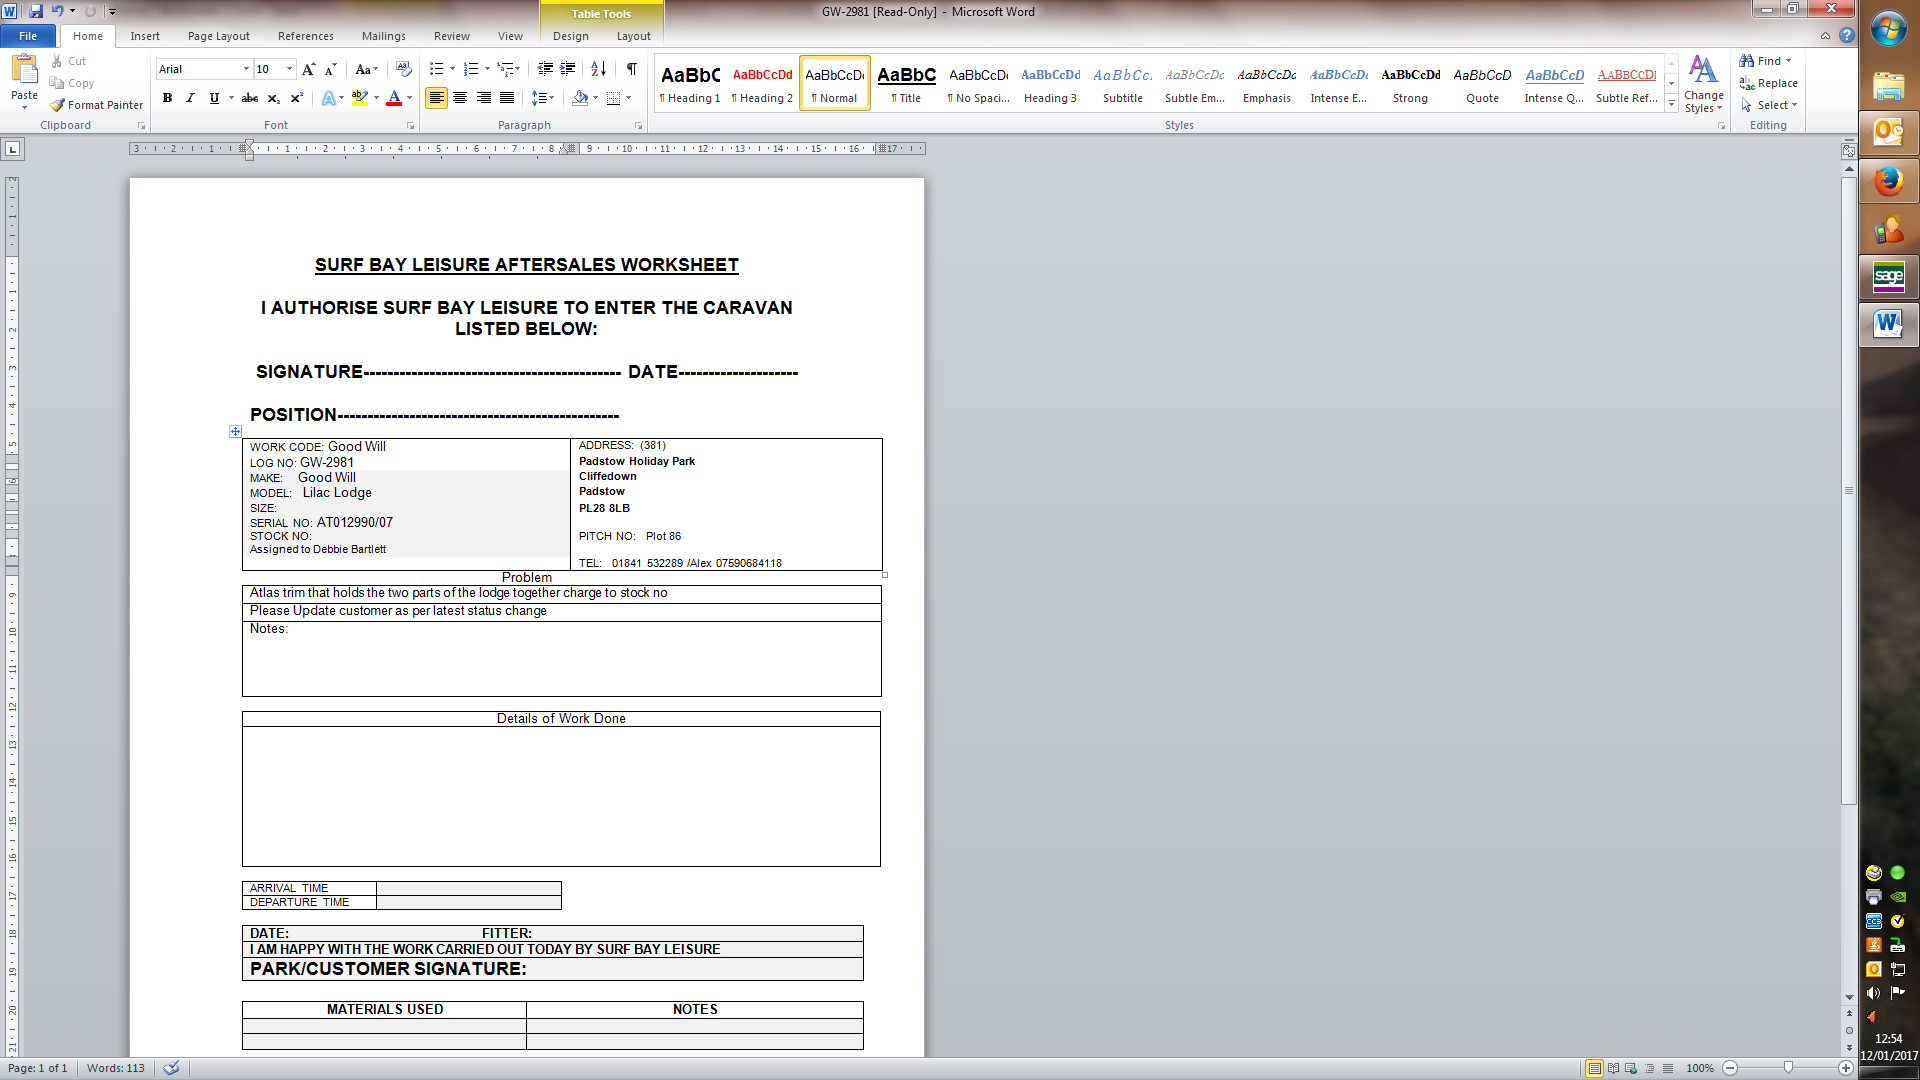Open the Arial font name dropdown
Viewport: 1920px width, 1080px height.
(246, 69)
